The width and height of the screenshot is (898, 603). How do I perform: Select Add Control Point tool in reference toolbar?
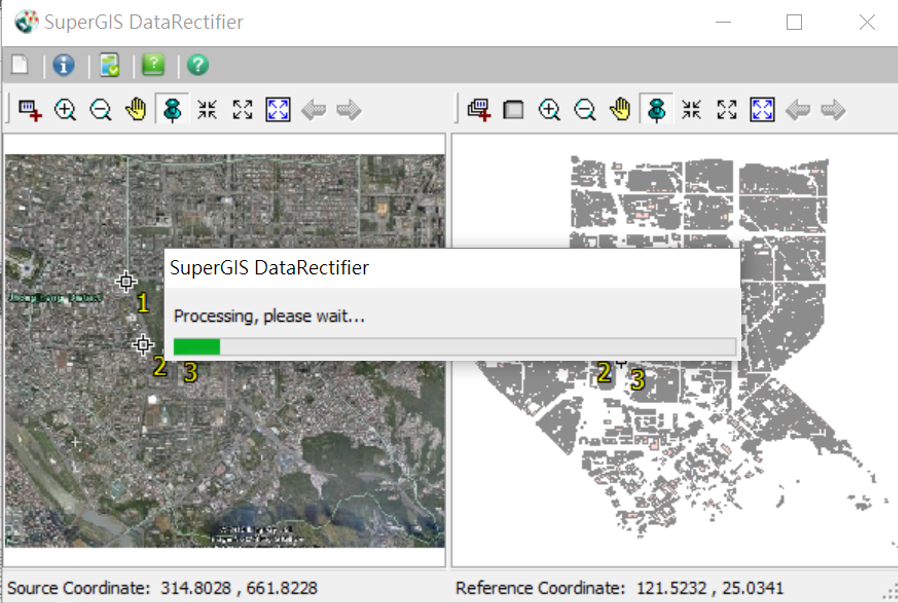point(479,109)
